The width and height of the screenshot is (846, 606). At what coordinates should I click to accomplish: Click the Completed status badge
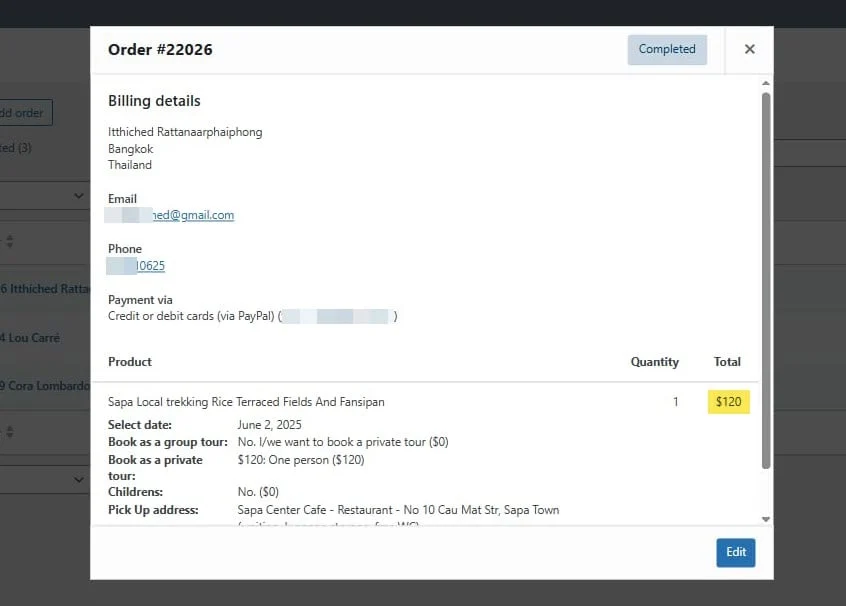coord(667,49)
